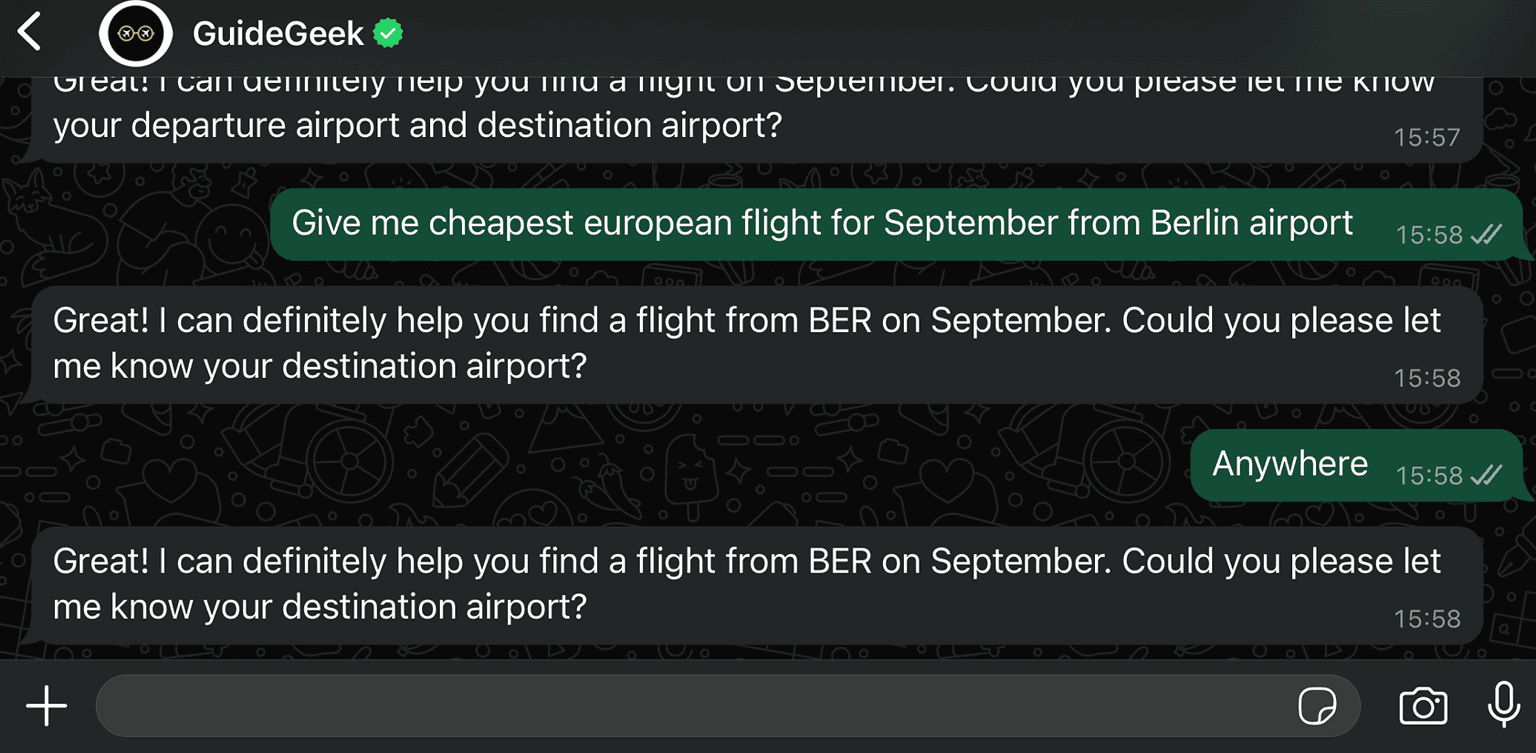1536x753 pixels.
Task: Open the camera to take a photo
Action: click(1424, 706)
